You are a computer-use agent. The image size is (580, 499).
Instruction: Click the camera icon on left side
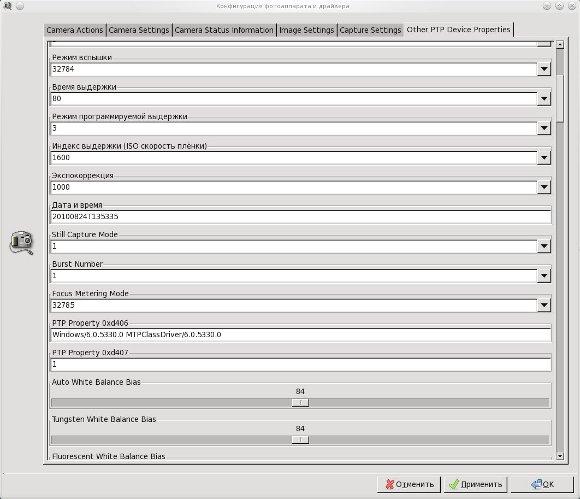[21, 243]
